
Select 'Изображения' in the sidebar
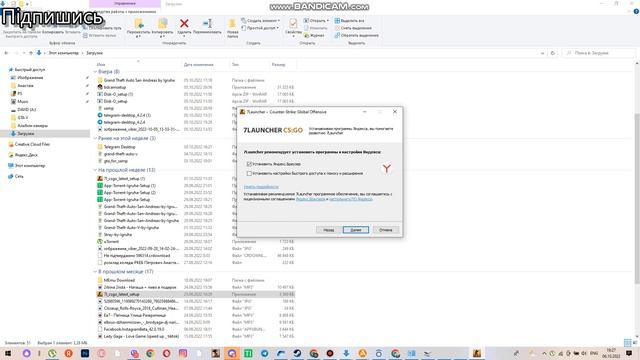pos(30,78)
